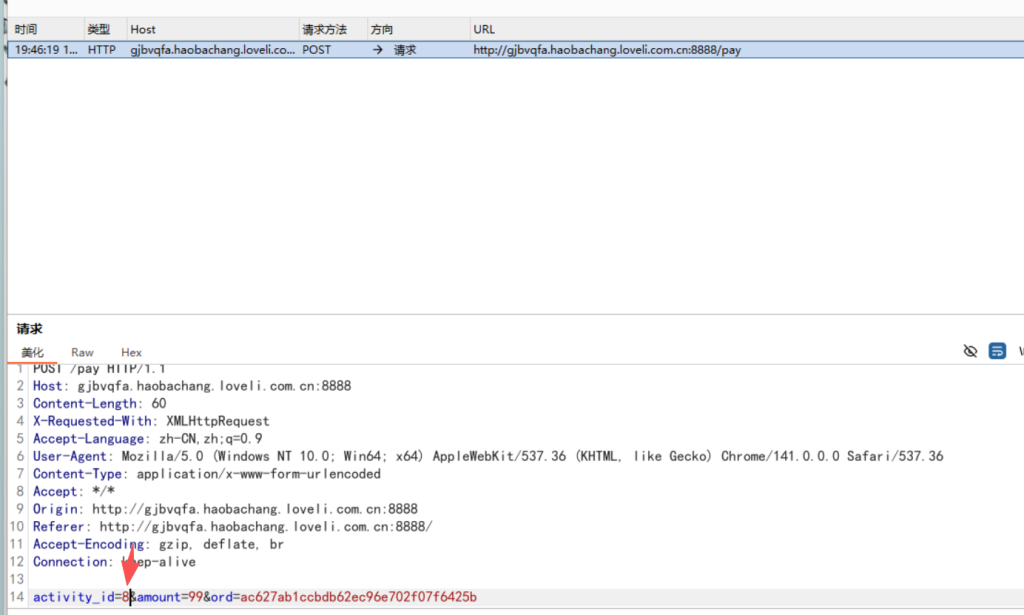
Task: Toggle the hide non-printable characters eye icon
Action: [969, 351]
